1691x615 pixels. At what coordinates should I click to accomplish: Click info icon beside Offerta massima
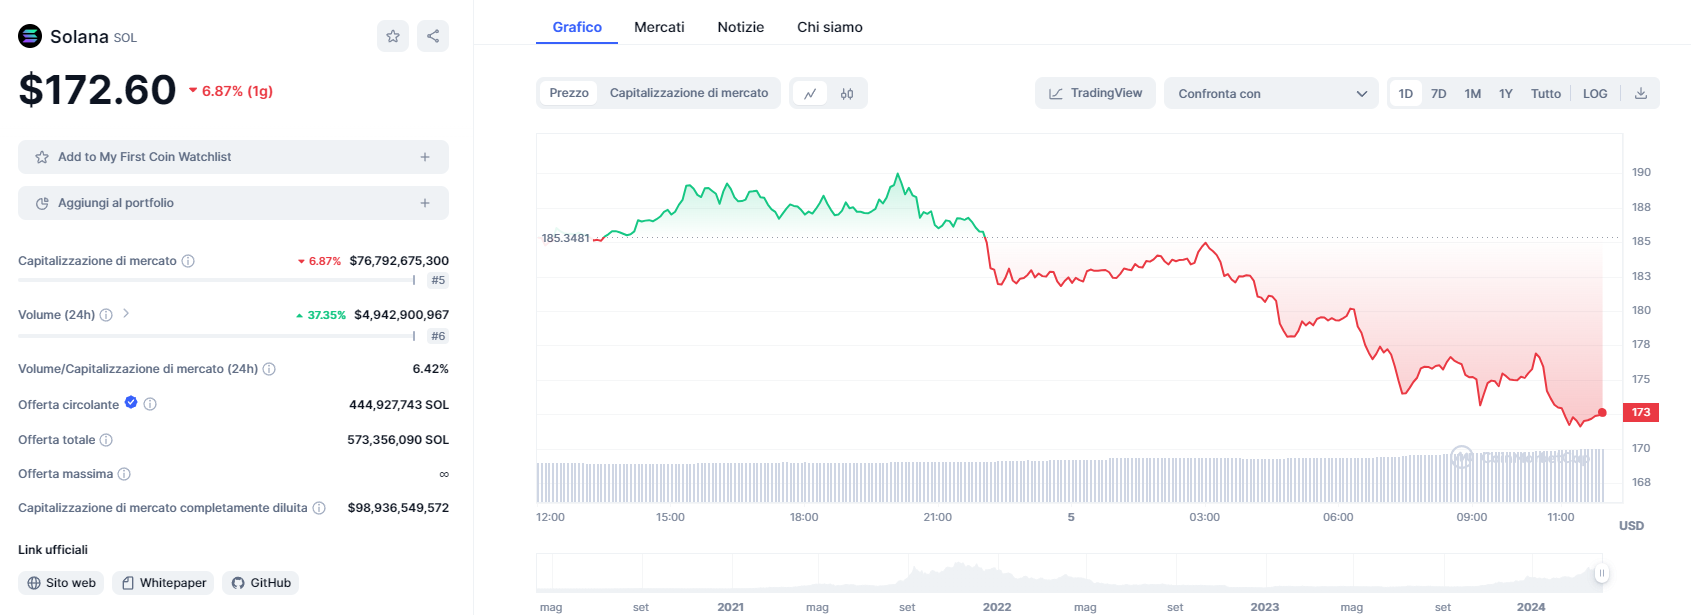[x=124, y=474]
